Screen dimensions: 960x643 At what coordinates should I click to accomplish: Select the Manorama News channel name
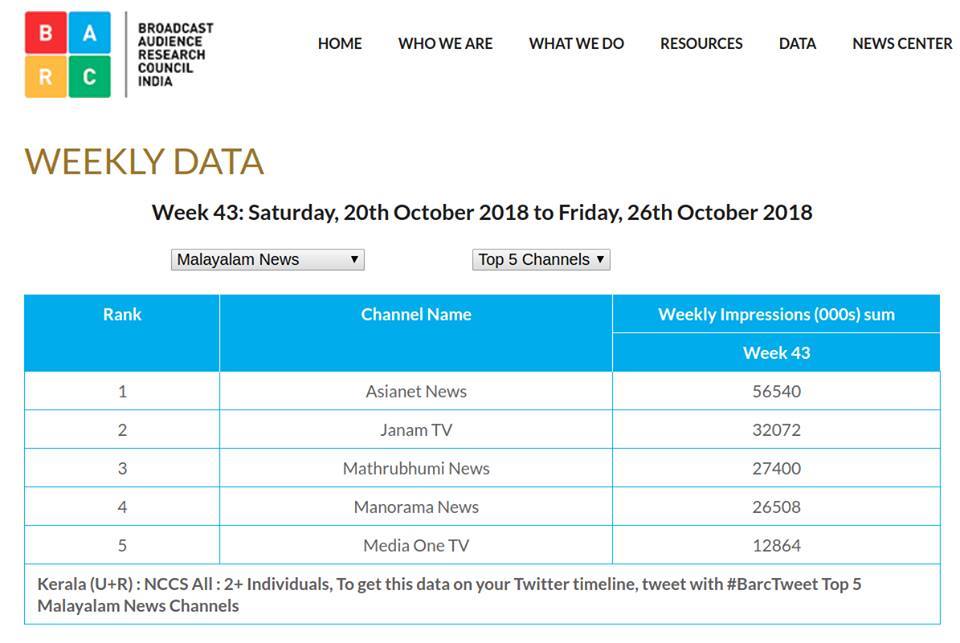click(x=416, y=507)
